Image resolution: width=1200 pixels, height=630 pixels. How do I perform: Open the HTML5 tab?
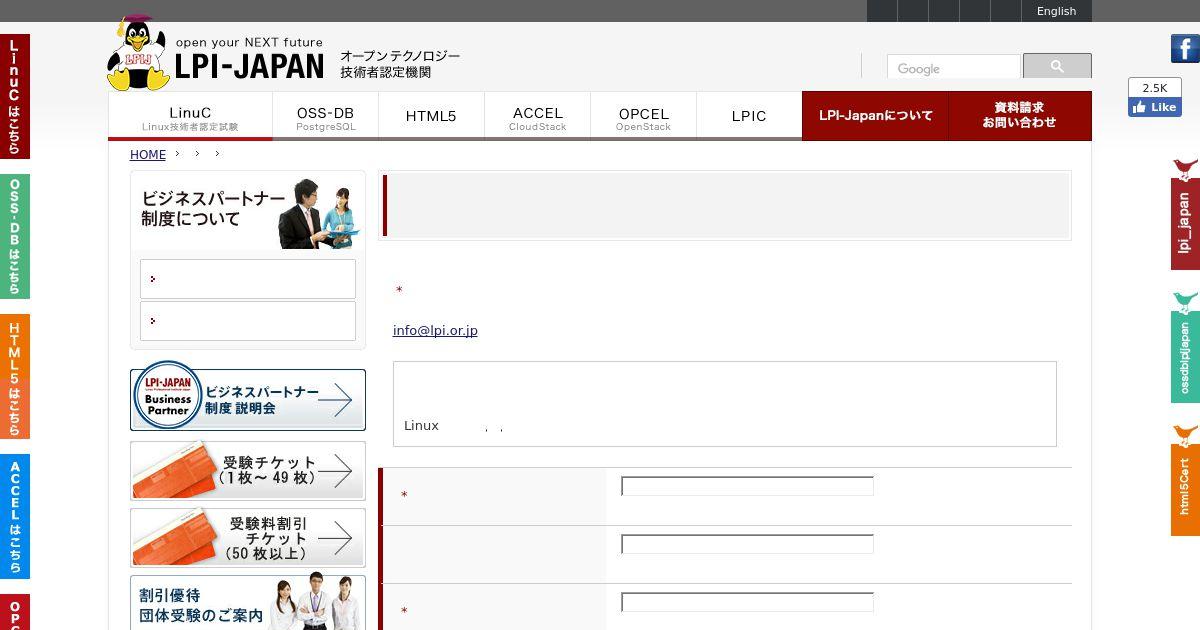pyautogui.click(x=431, y=116)
